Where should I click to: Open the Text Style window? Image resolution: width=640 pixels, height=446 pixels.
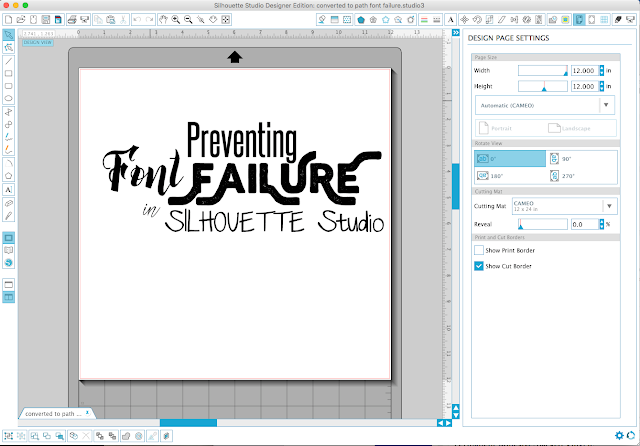(451, 20)
